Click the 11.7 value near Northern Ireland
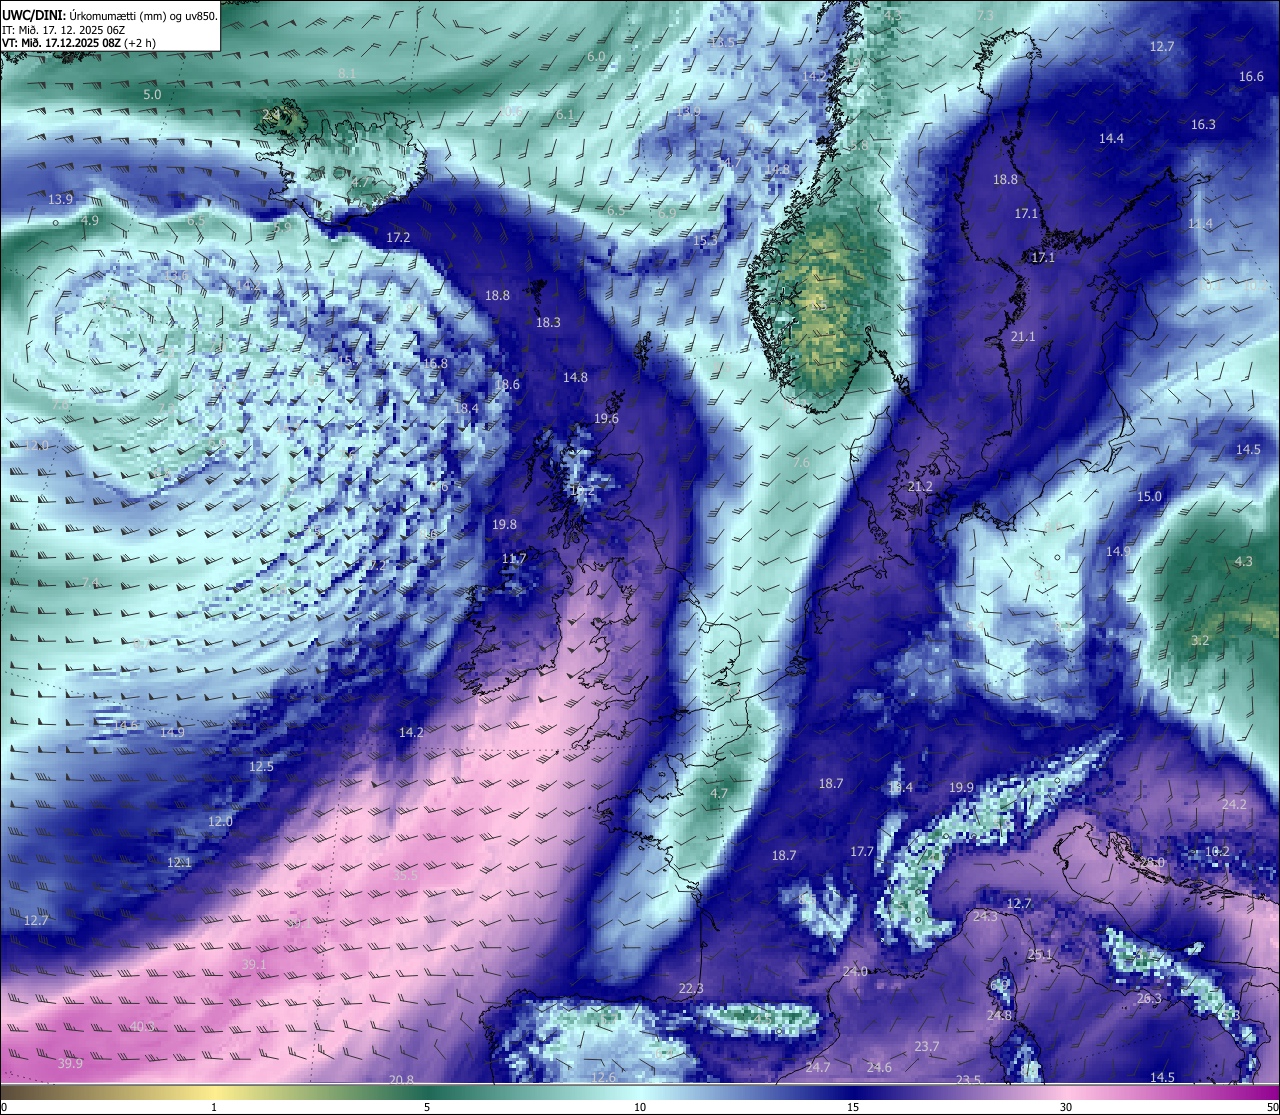The width and height of the screenshot is (1280, 1115). point(514,559)
